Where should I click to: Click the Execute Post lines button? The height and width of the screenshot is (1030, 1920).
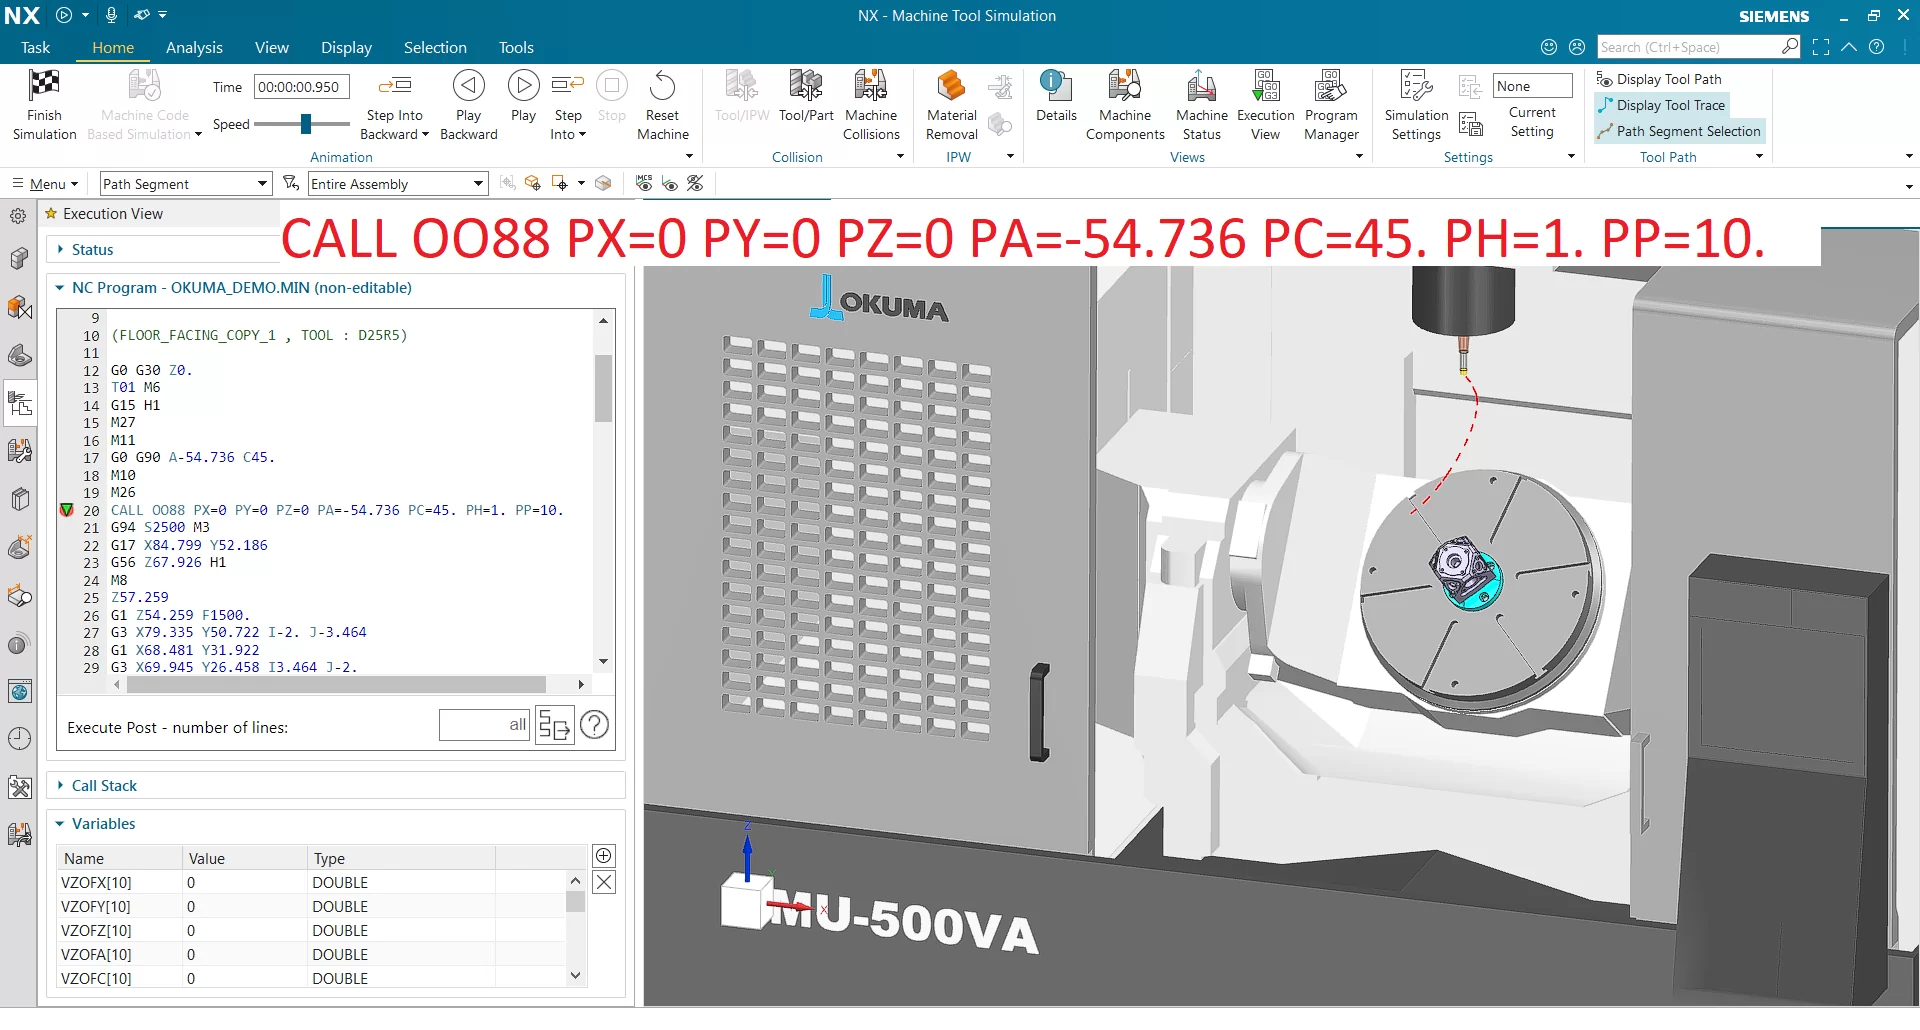(555, 725)
